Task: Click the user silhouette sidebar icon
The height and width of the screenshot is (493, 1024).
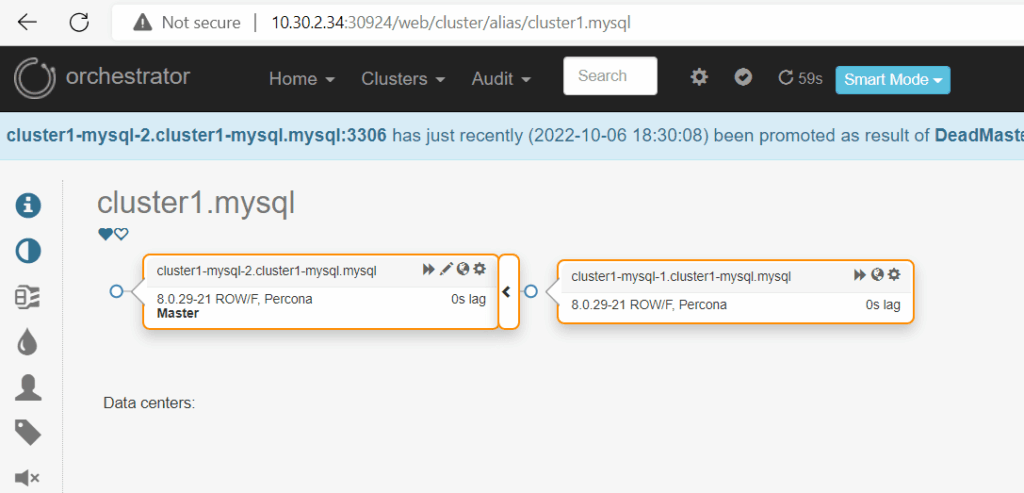Action: click(x=28, y=387)
